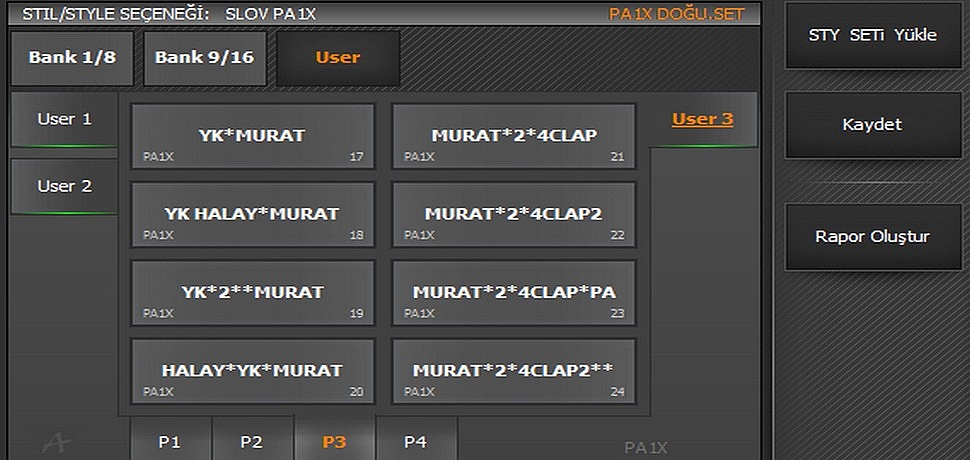Select the User bank tab
This screenshot has height=460, width=970.
338,58
